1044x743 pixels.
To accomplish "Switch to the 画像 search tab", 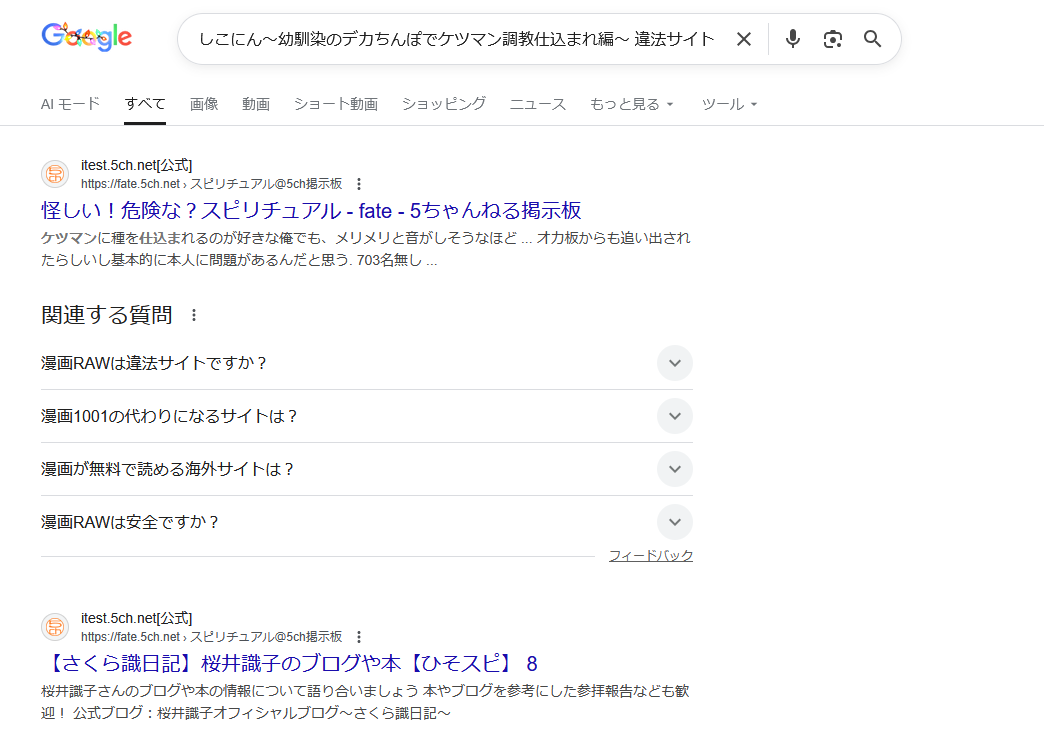I will [204, 103].
